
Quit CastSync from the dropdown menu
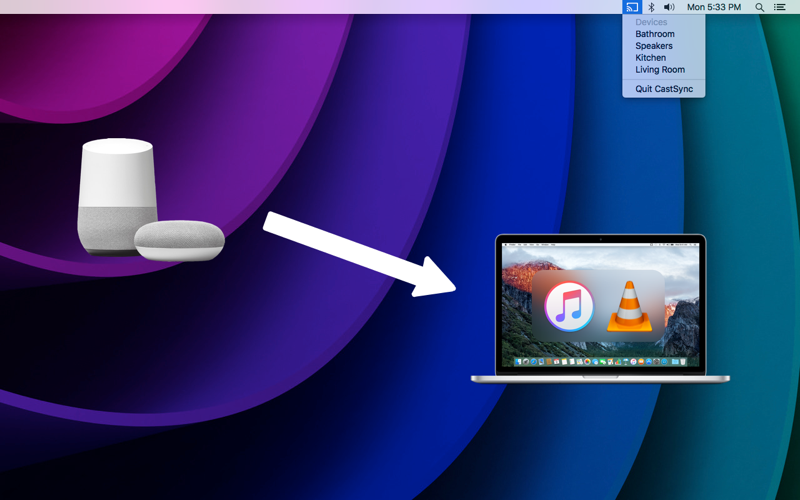[664, 89]
